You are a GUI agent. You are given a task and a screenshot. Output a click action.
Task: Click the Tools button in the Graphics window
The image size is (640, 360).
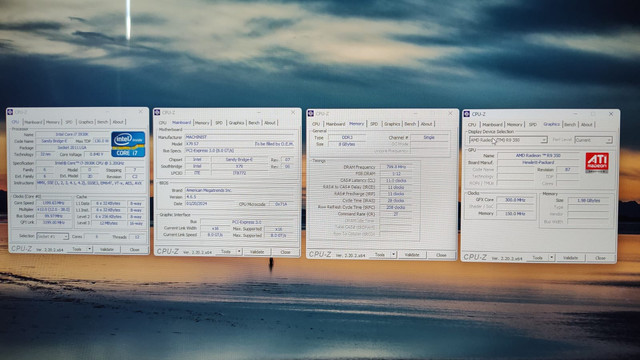pyautogui.click(x=538, y=258)
